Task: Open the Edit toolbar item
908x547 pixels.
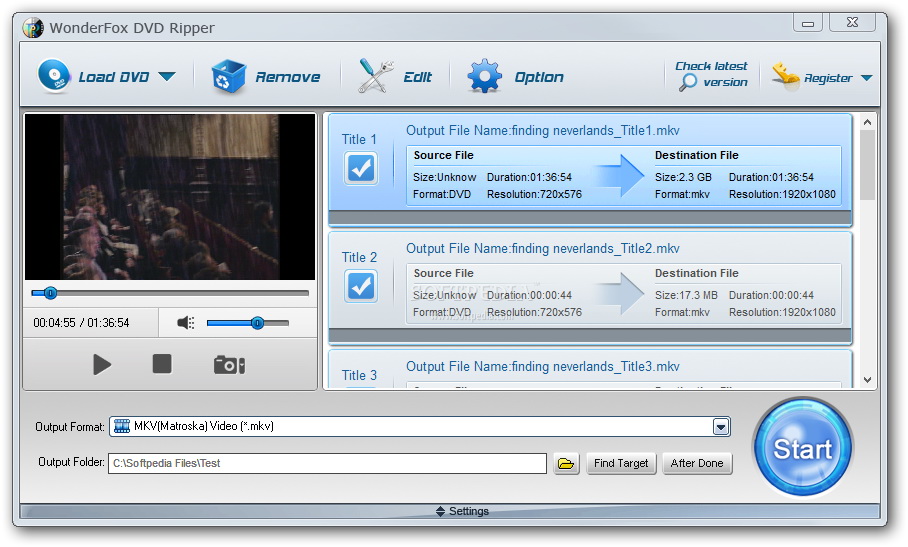Action: pos(418,77)
